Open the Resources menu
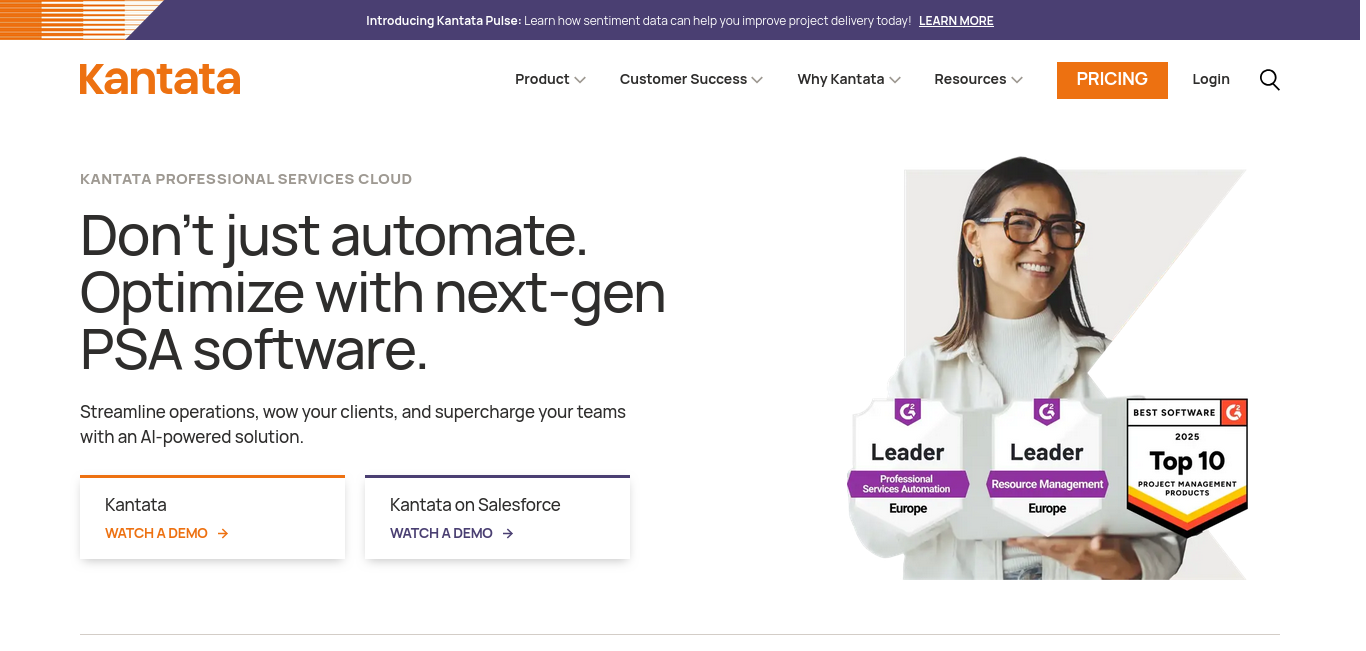 [x=970, y=79]
